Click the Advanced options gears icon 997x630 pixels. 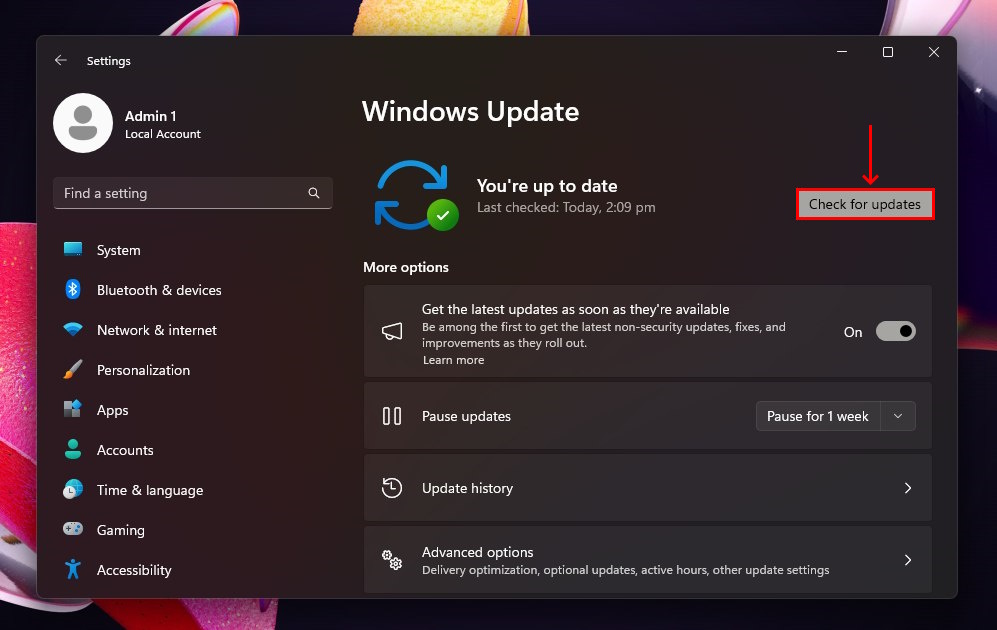click(x=392, y=560)
